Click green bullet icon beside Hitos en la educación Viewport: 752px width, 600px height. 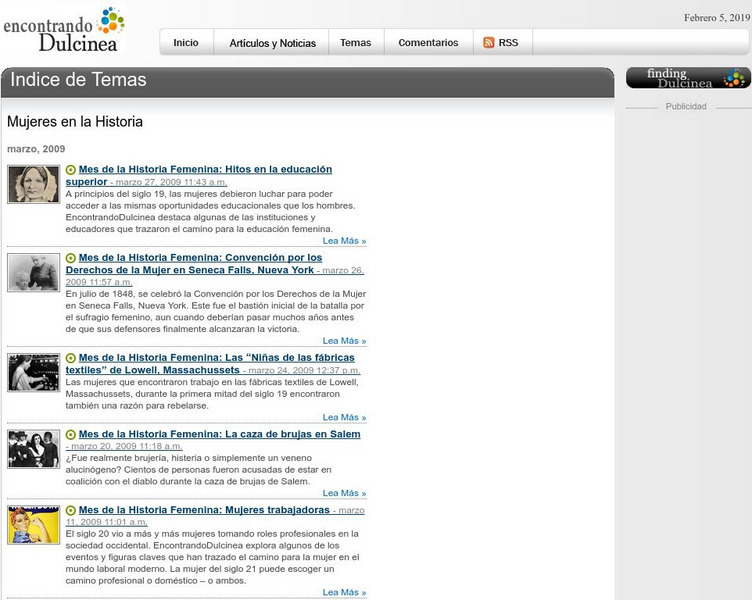pyautogui.click(x=70, y=170)
